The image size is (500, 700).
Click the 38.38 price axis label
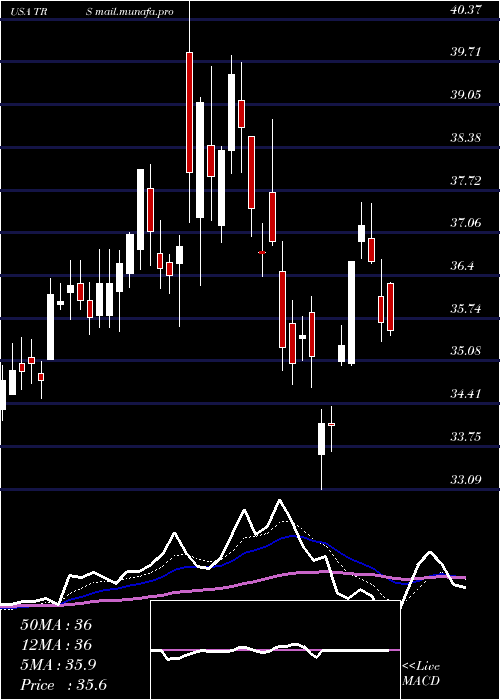click(x=466, y=138)
